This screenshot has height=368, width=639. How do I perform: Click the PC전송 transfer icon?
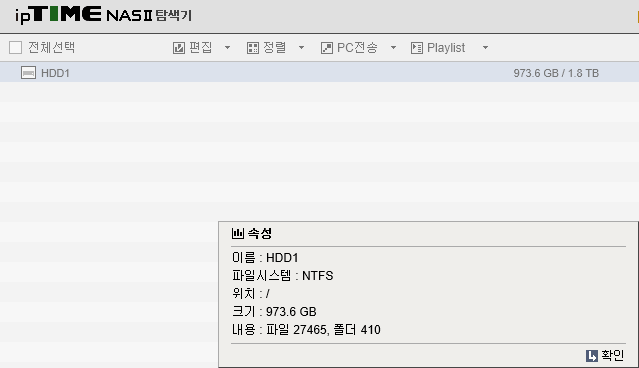tap(327, 48)
